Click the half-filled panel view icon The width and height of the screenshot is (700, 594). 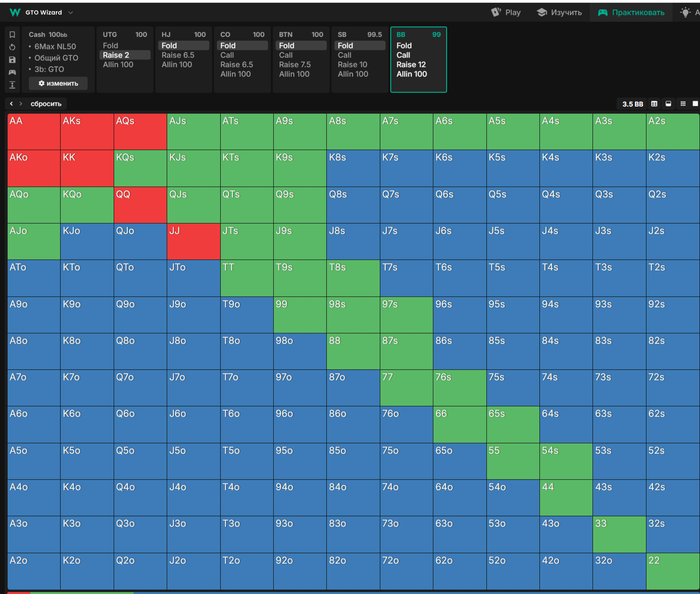coord(668,104)
